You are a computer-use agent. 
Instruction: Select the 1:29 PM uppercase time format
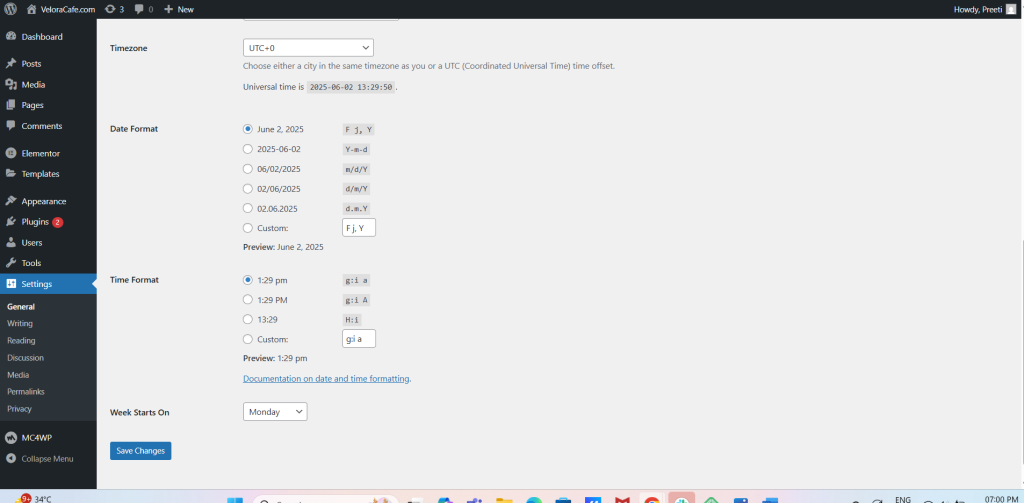click(248, 299)
